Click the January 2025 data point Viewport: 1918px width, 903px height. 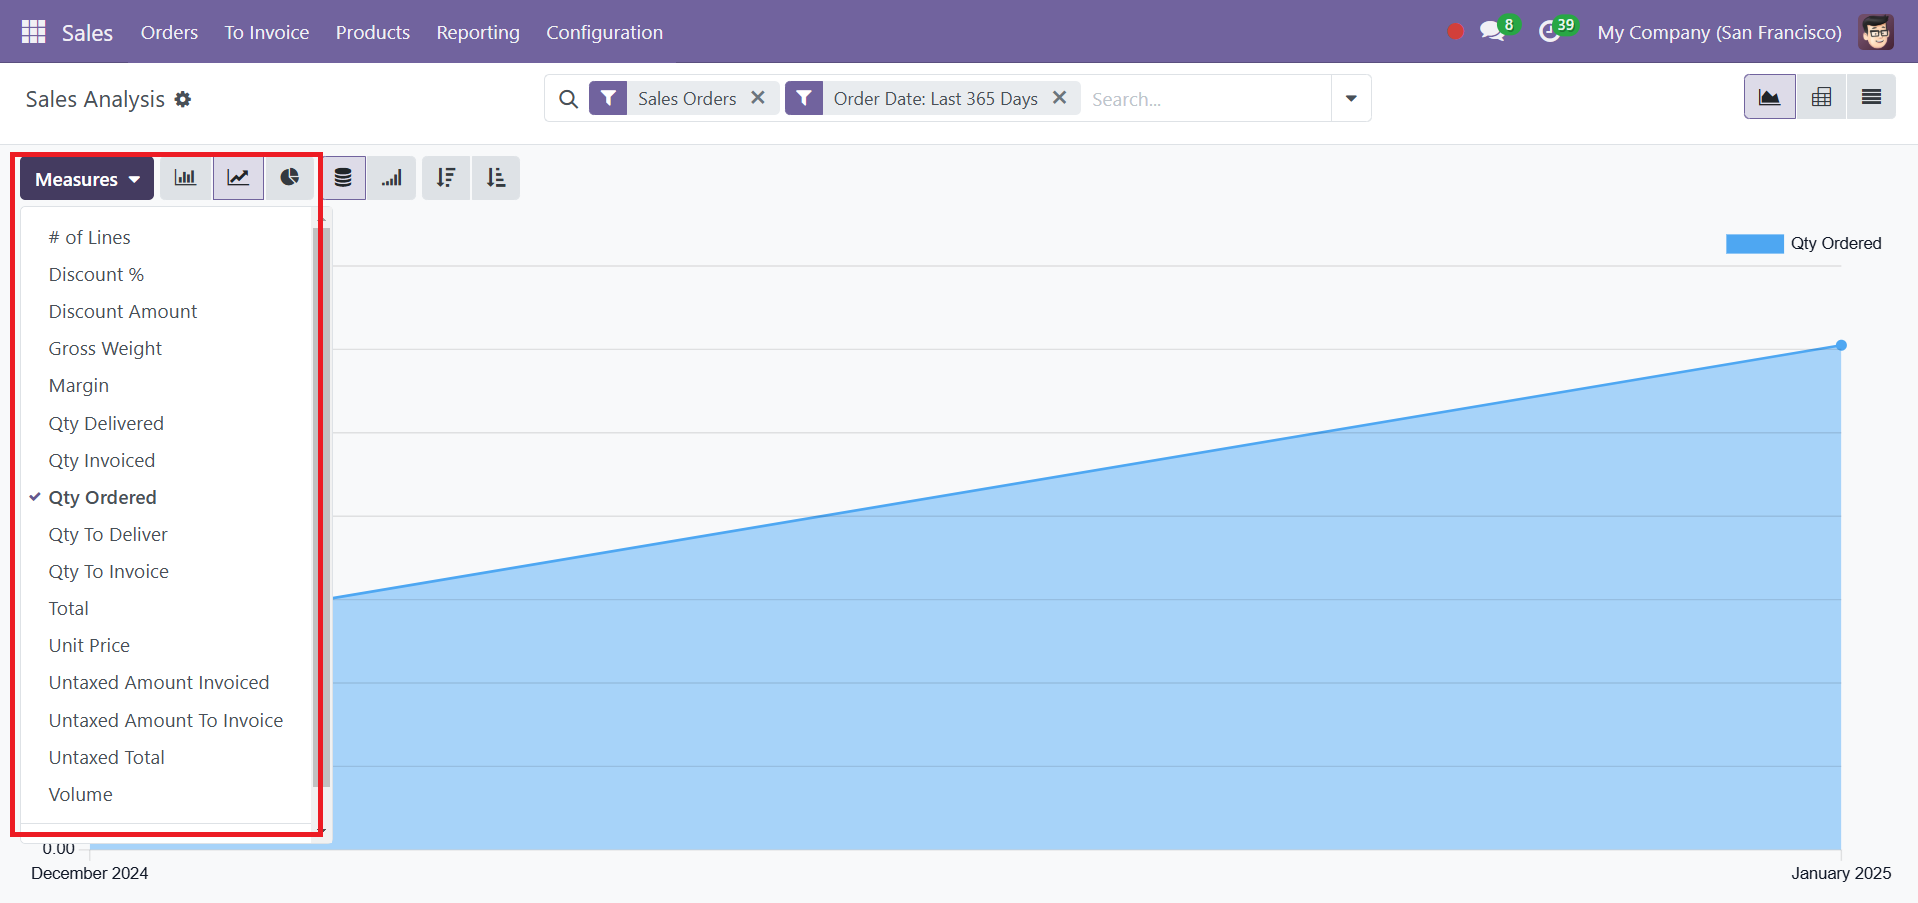pyautogui.click(x=1841, y=345)
